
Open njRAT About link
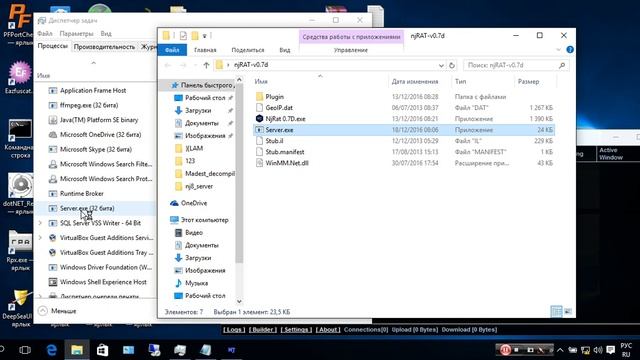pos(328,330)
